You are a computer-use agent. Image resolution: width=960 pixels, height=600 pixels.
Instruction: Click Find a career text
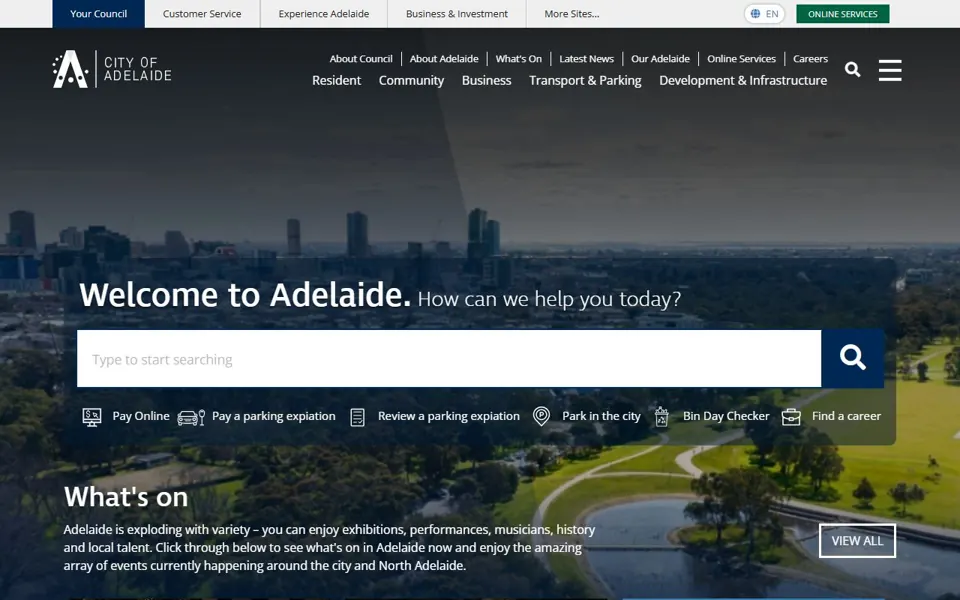(x=846, y=416)
